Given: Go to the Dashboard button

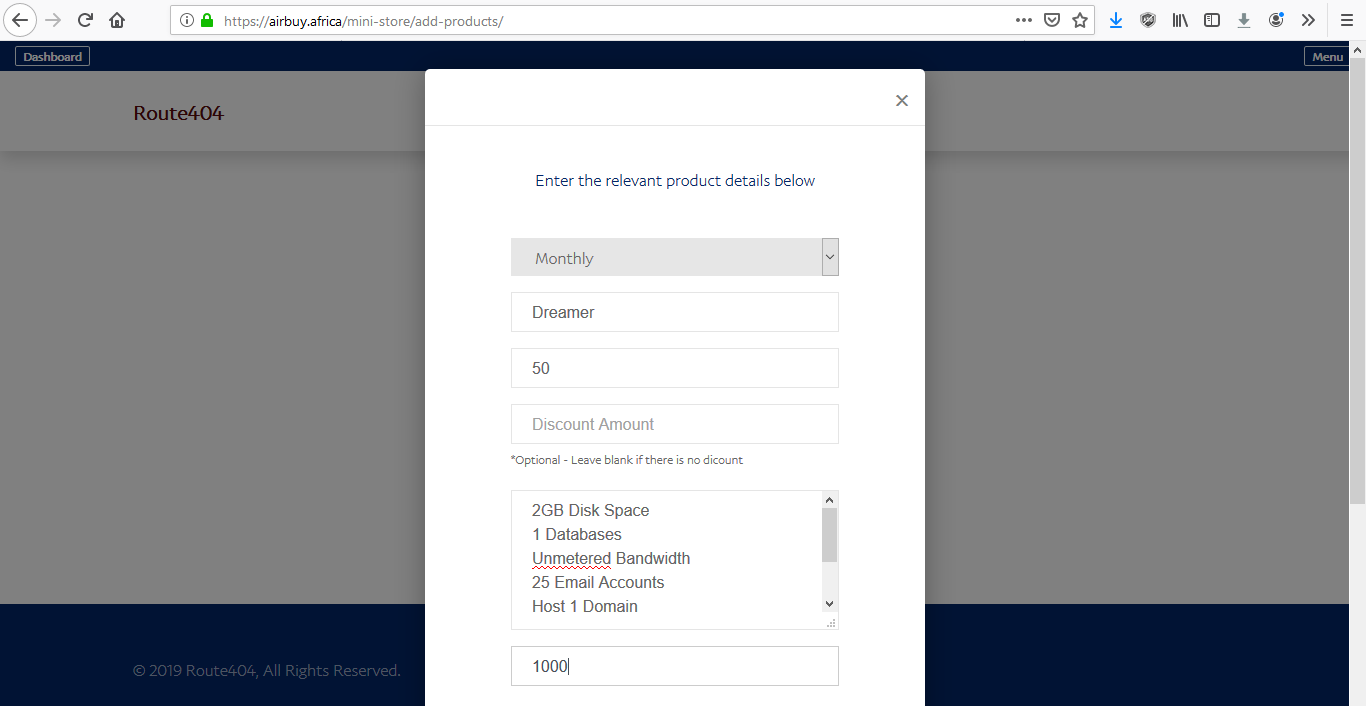Looking at the screenshot, I should click(x=52, y=57).
